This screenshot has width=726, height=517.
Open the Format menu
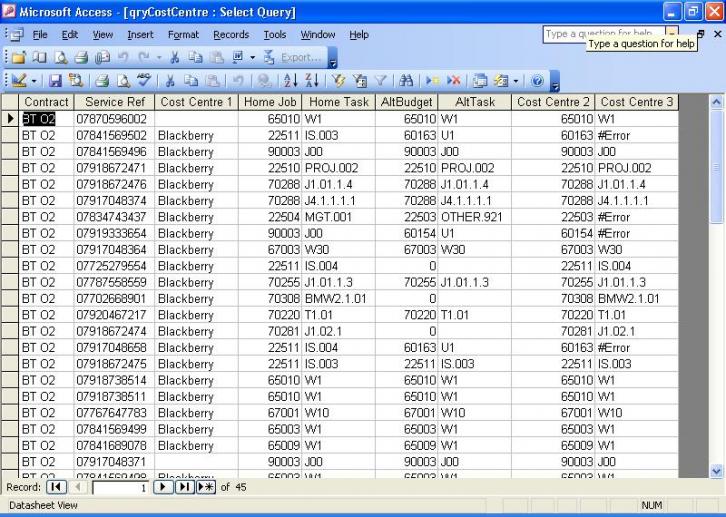tap(183, 35)
